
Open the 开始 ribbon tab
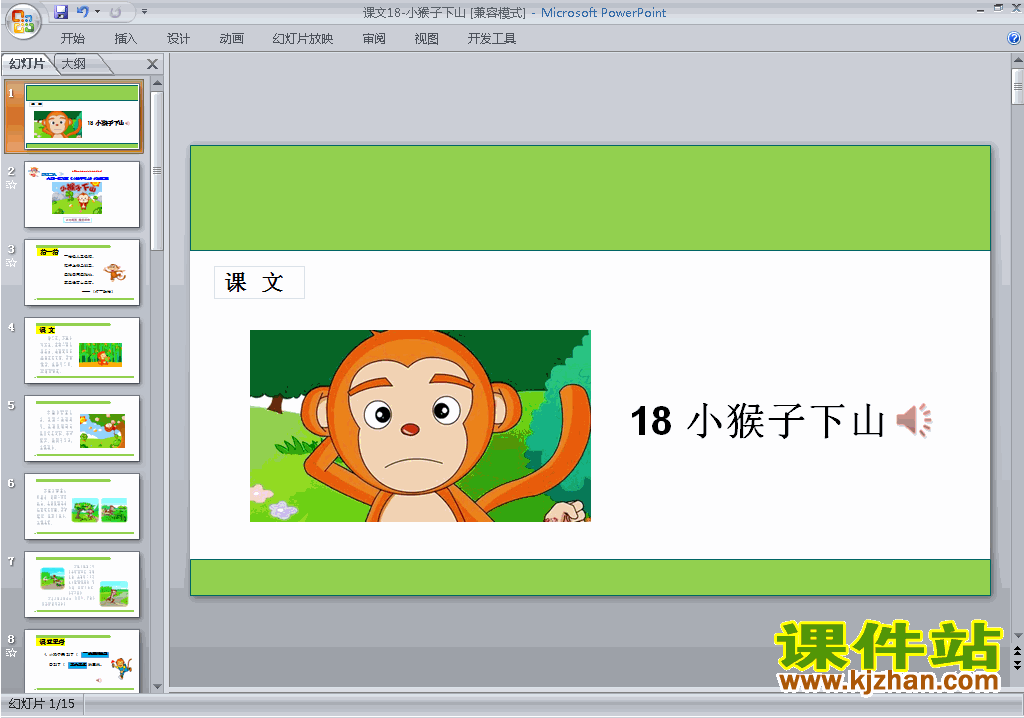[x=72, y=39]
